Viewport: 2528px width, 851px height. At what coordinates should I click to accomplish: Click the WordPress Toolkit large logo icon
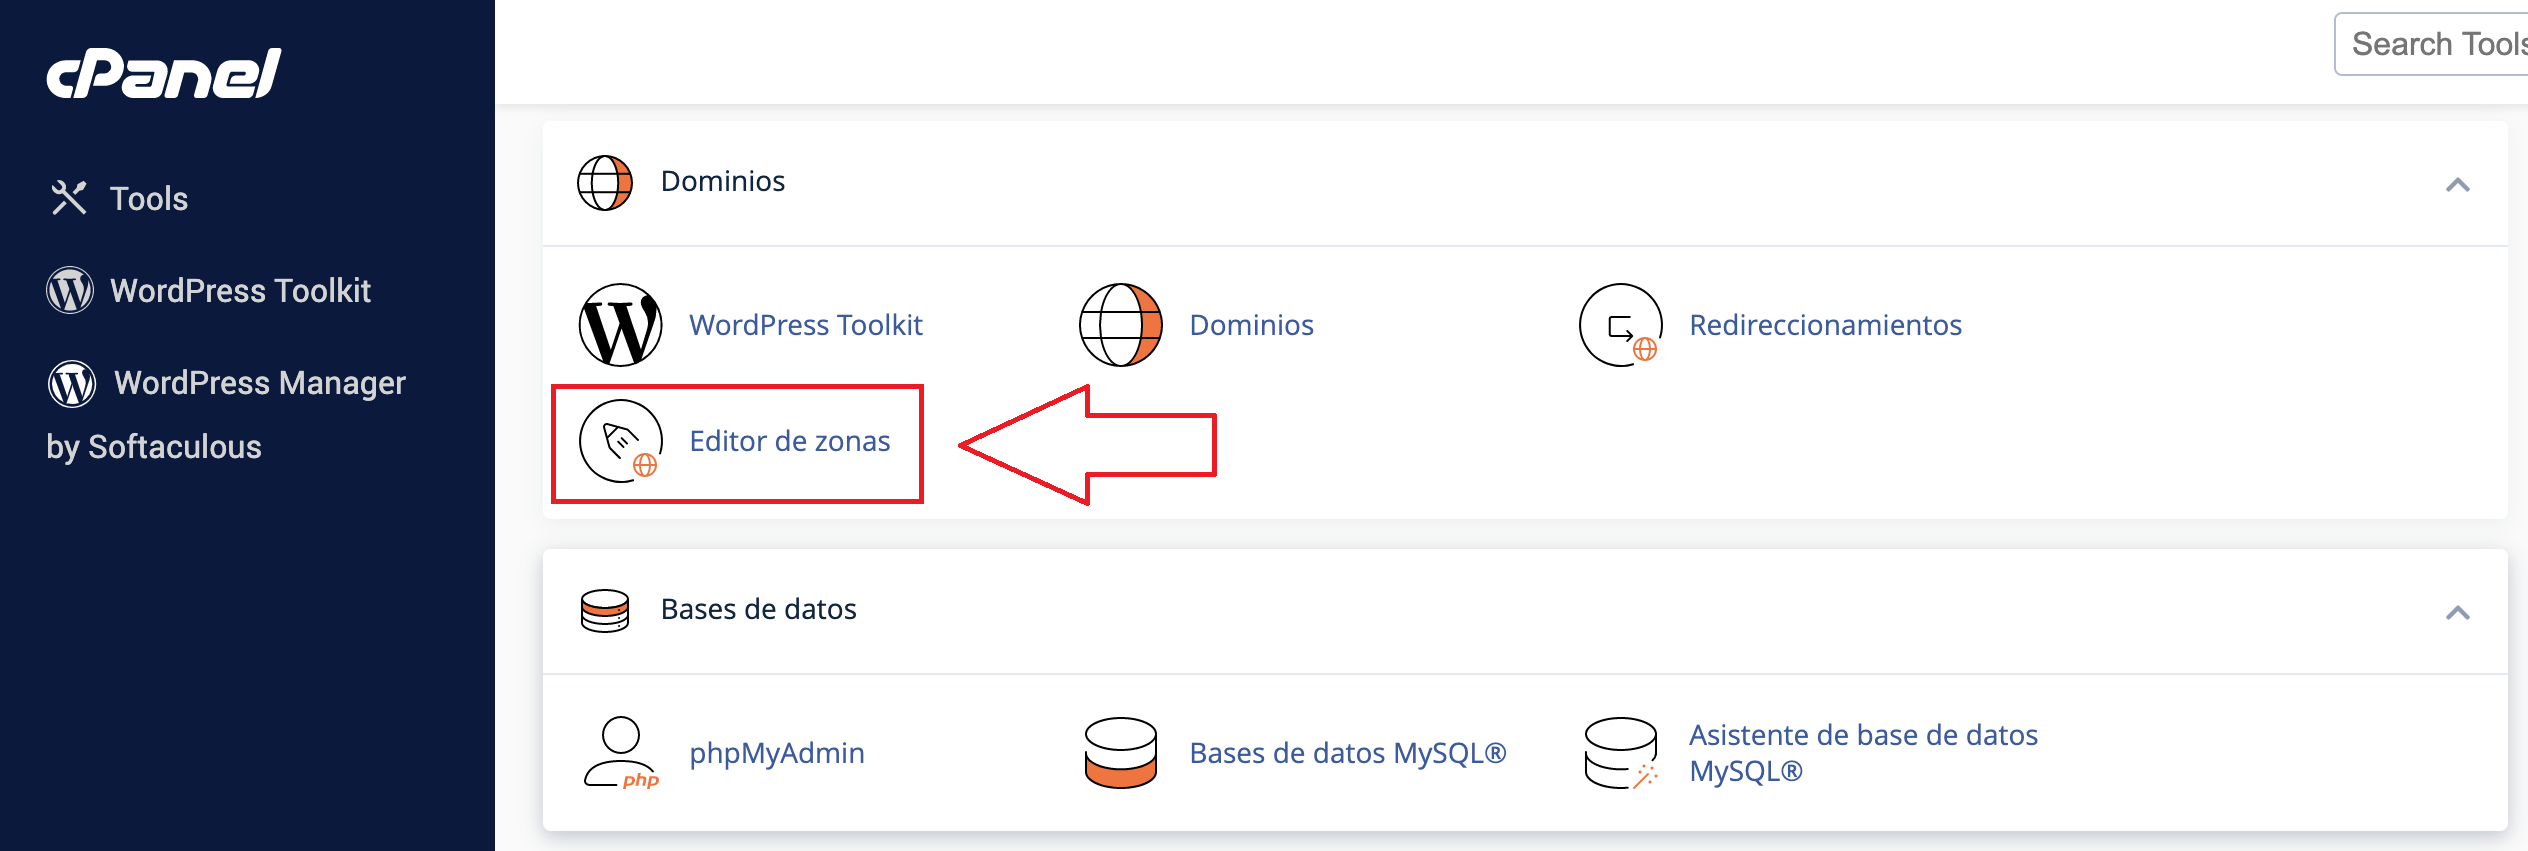[x=621, y=325]
